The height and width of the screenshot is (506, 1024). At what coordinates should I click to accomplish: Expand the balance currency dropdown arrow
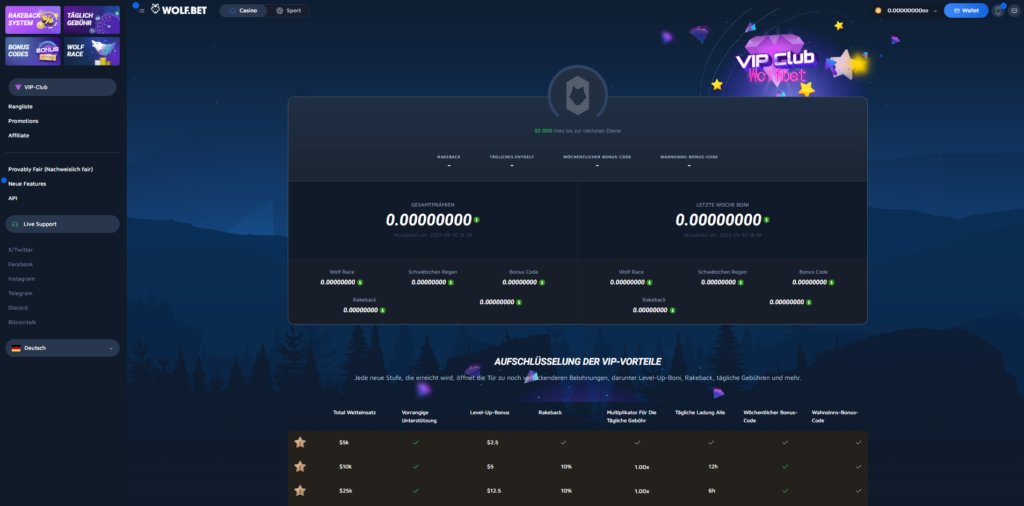click(x=936, y=10)
